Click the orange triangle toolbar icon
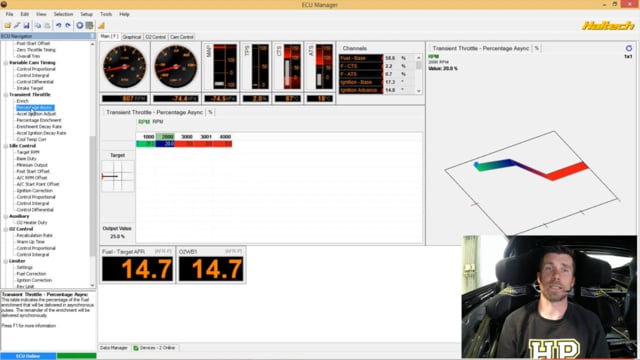 pyautogui.click(x=101, y=25)
